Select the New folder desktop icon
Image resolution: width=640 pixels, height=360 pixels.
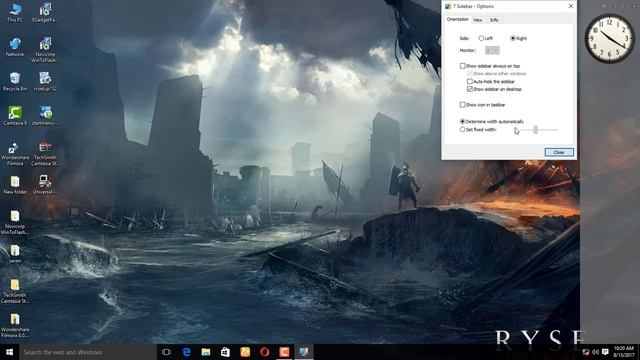pyautogui.click(x=15, y=184)
